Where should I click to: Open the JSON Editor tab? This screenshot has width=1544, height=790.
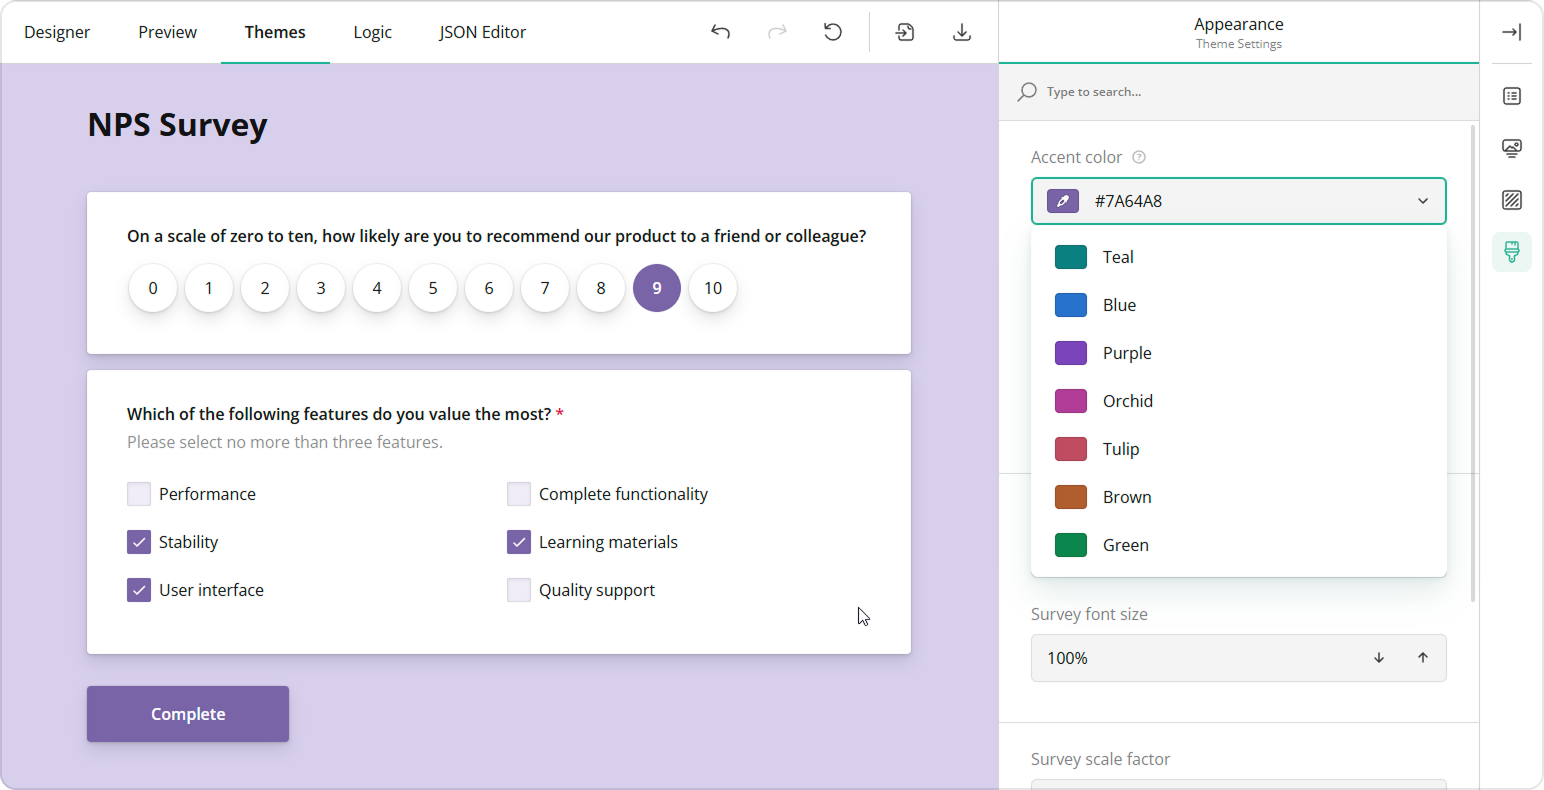coord(482,31)
